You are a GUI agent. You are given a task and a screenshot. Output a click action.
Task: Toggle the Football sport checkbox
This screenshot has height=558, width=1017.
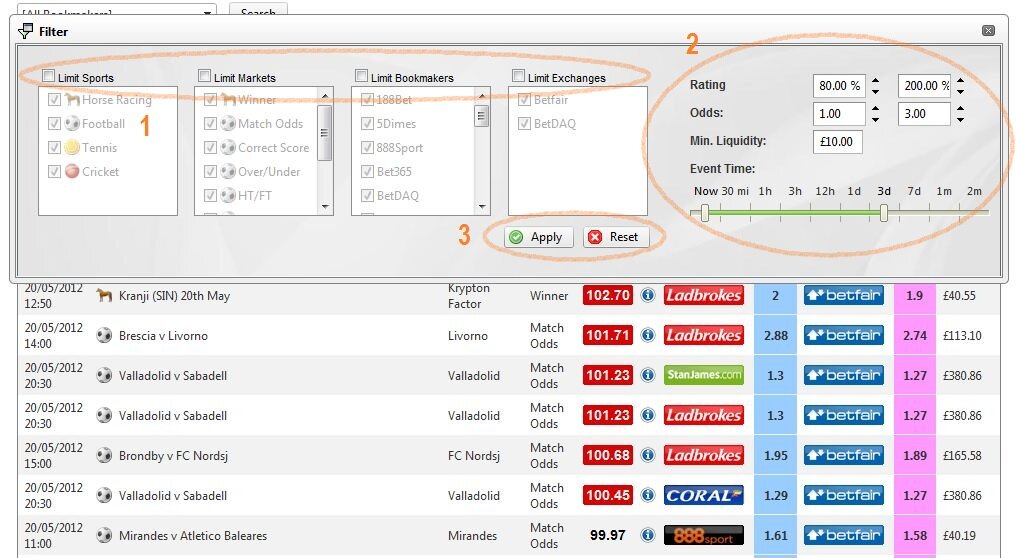click(x=54, y=123)
